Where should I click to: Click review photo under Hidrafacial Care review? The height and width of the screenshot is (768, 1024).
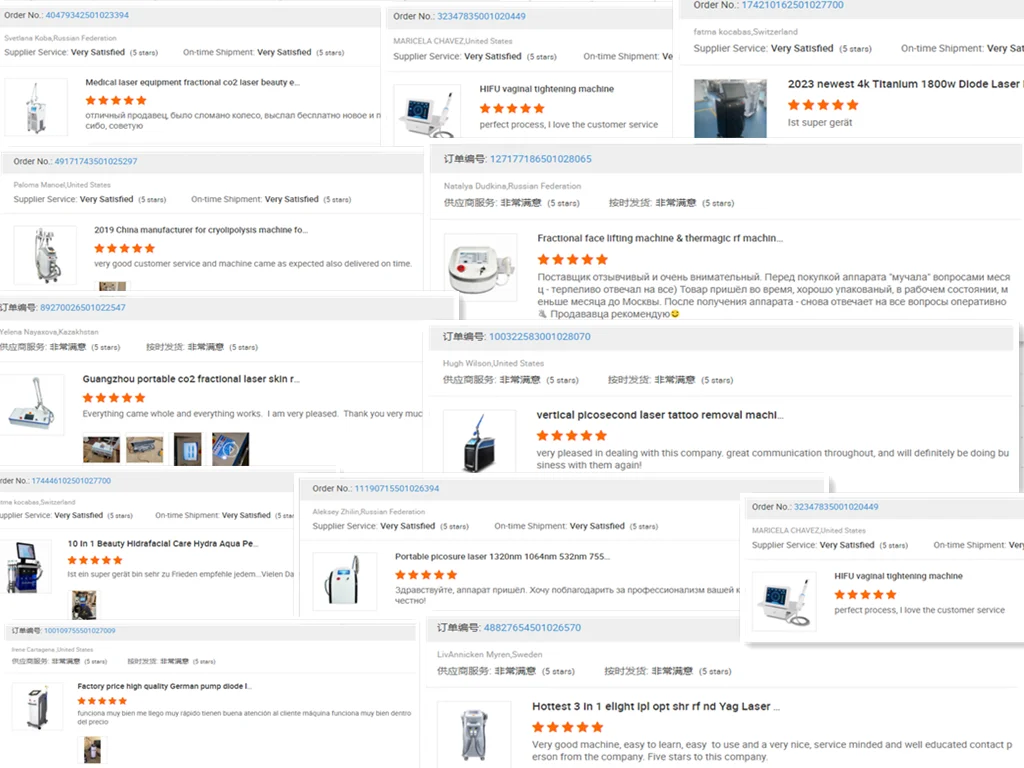click(x=84, y=605)
